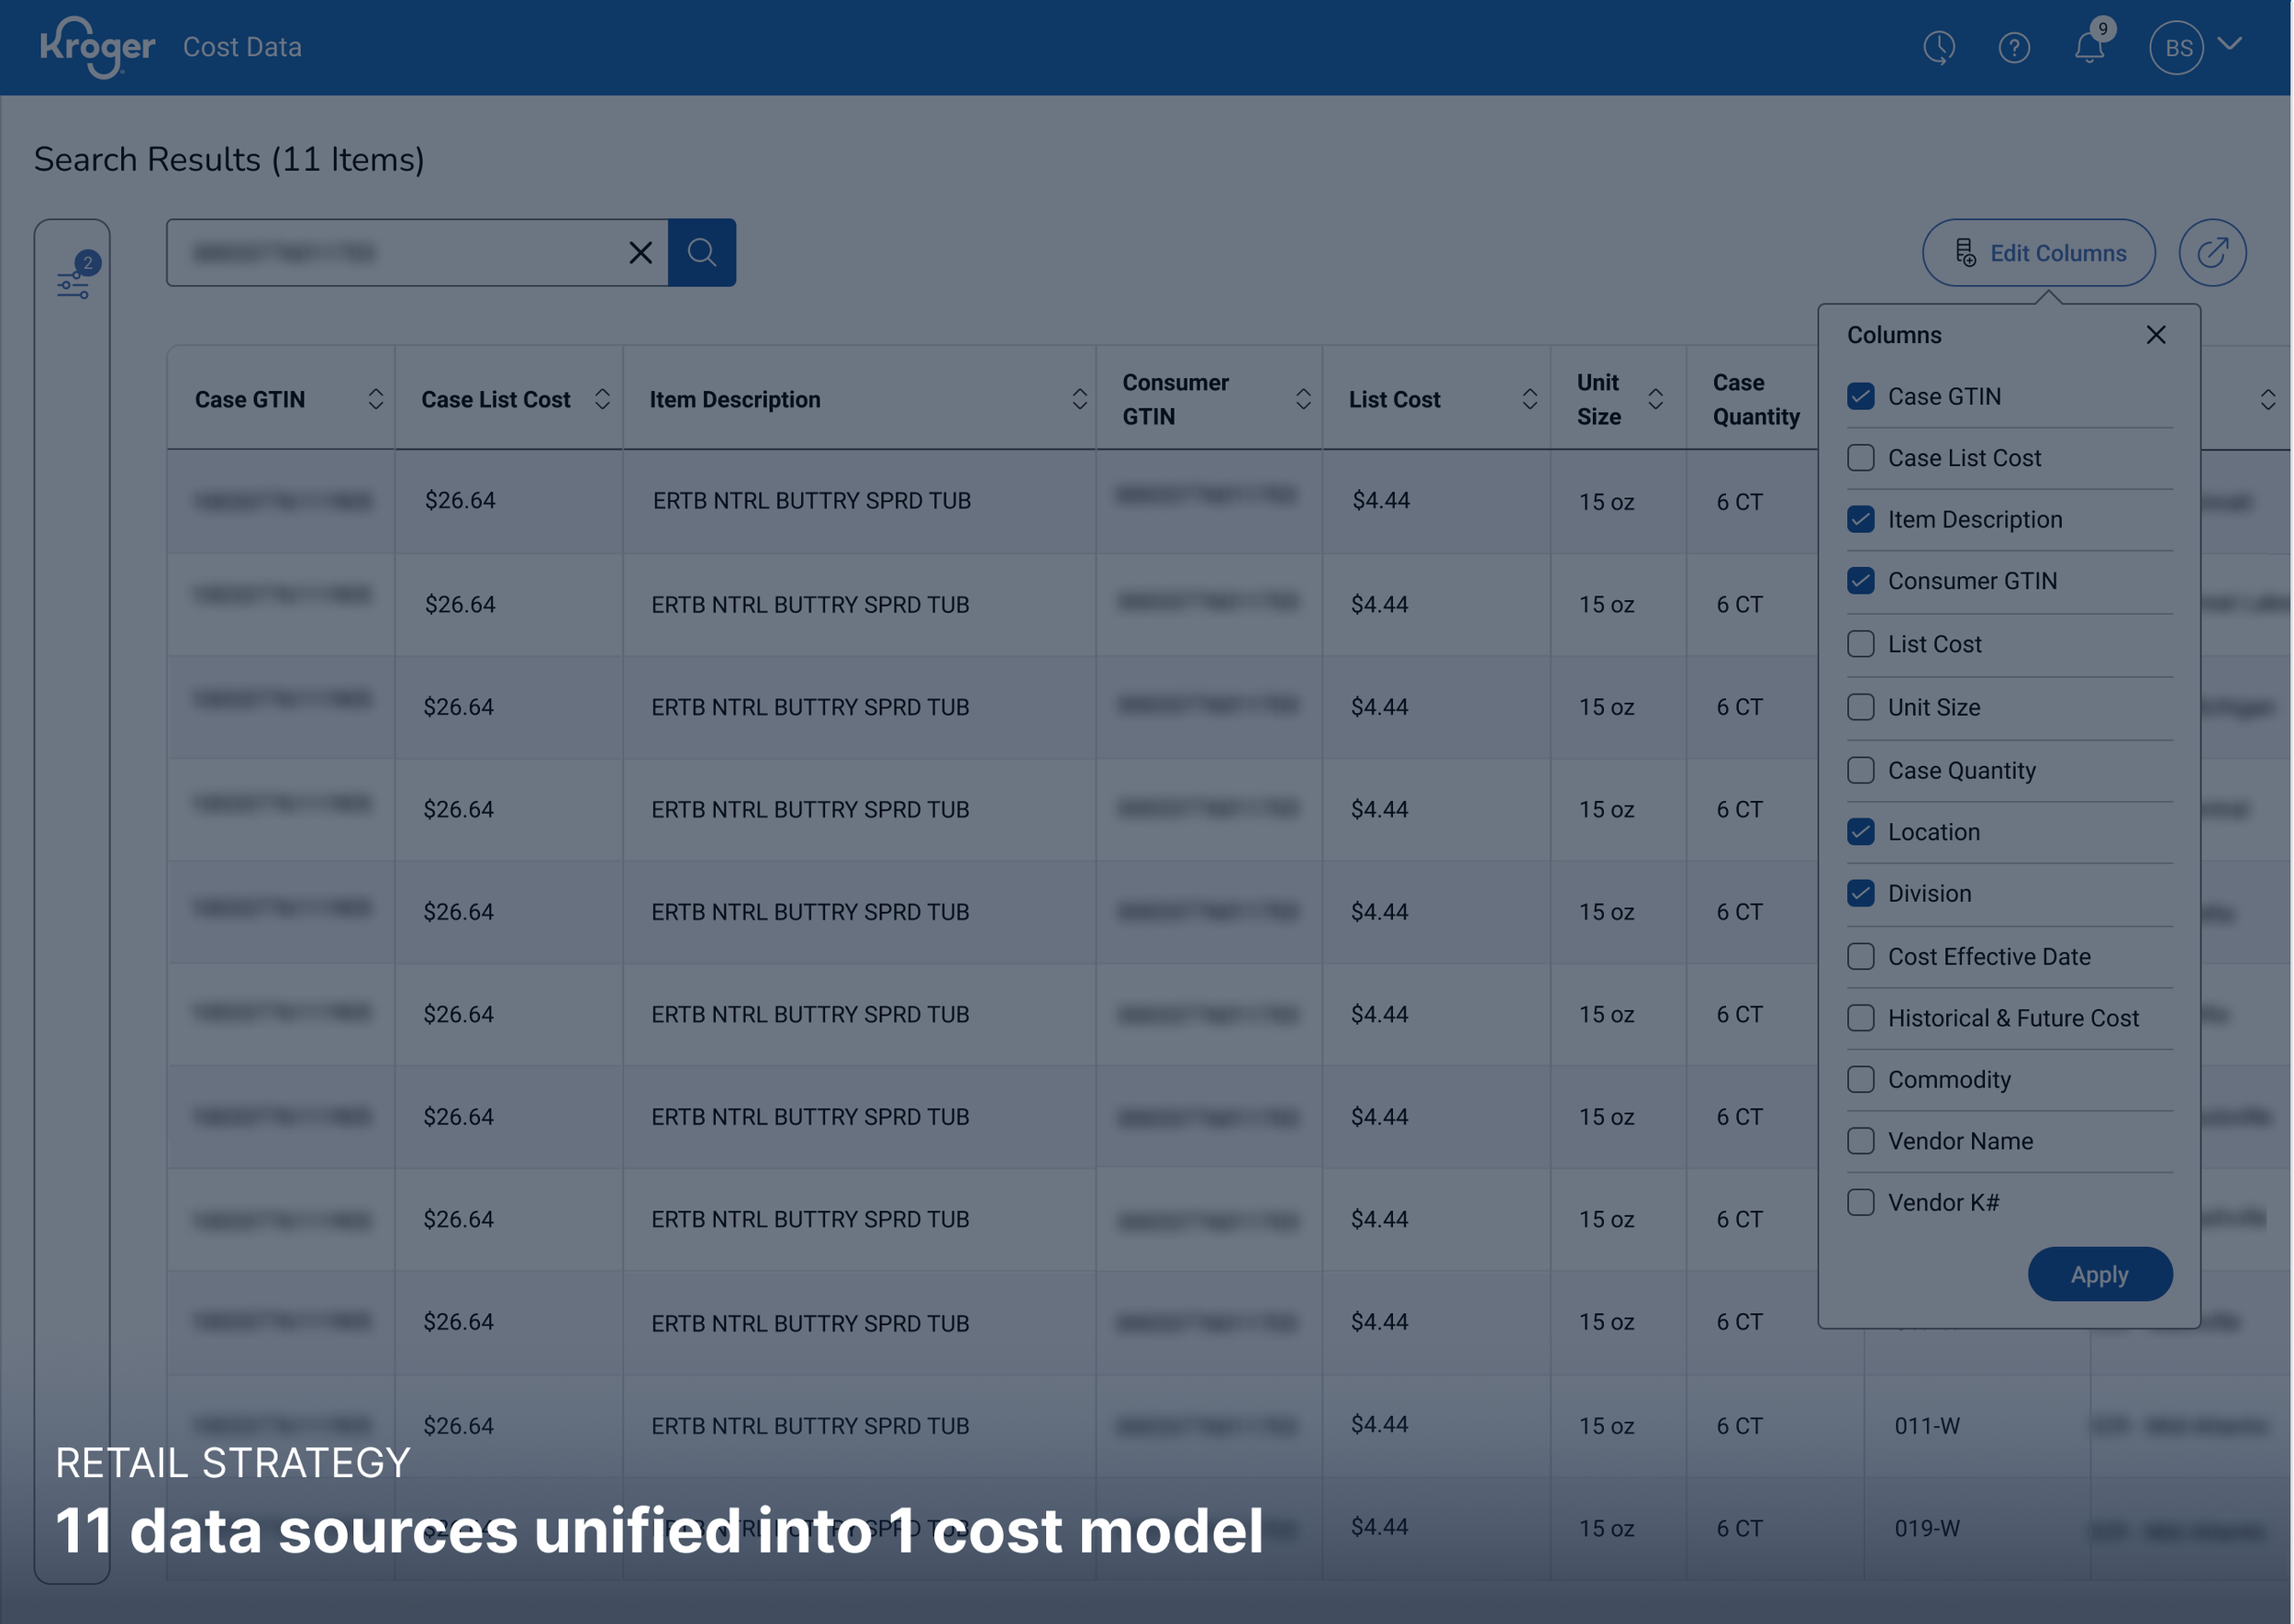This screenshot has width=2294, height=1624.
Task: Open notifications bell showing 9 alerts
Action: (x=2089, y=46)
